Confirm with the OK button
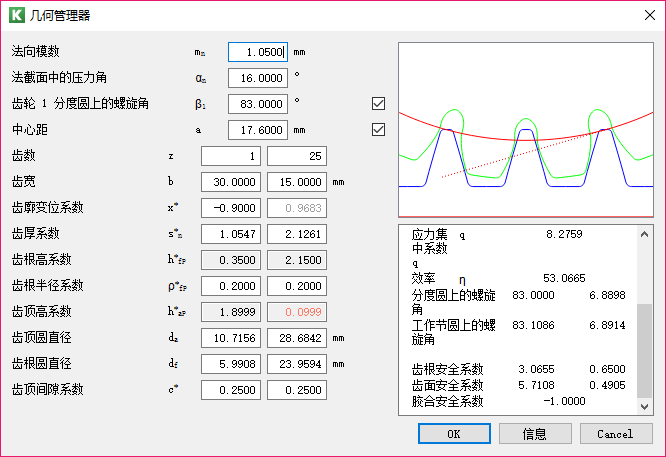This screenshot has width=666, height=457. point(454,434)
